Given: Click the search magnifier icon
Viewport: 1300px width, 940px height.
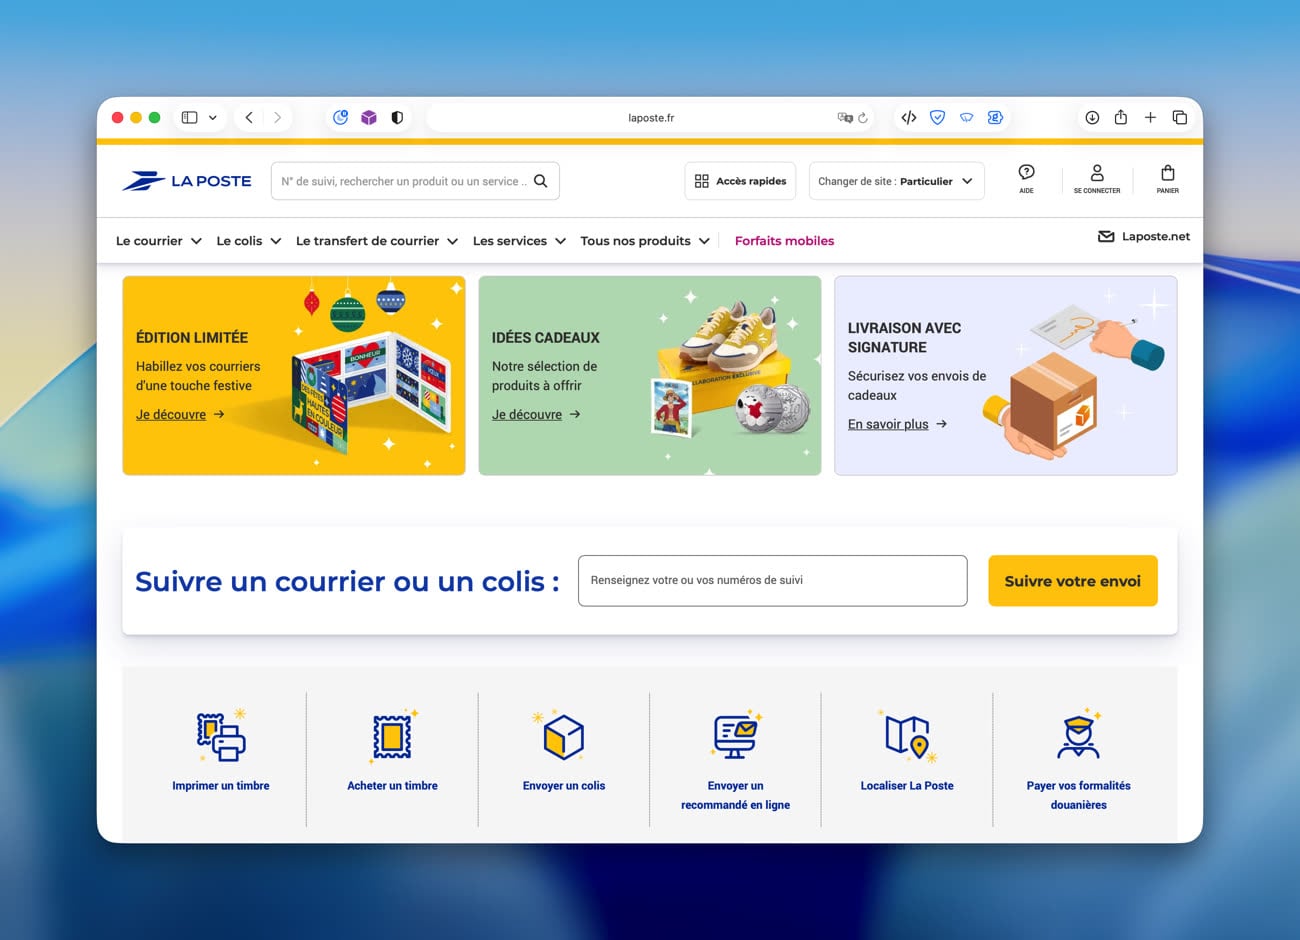Looking at the screenshot, I should point(540,181).
